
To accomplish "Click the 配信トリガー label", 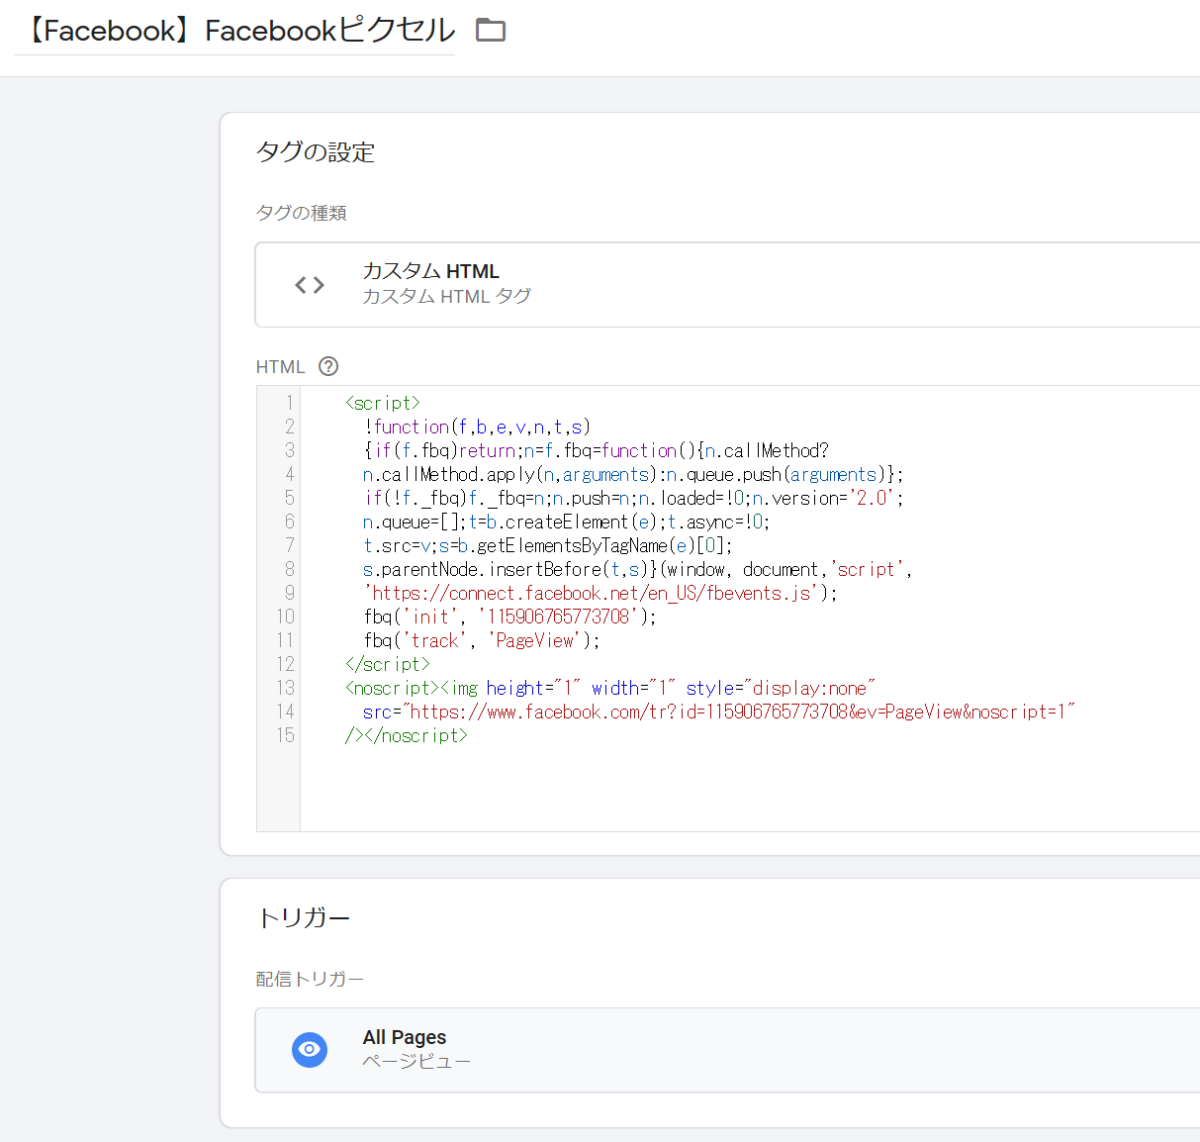I will pos(310,979).
